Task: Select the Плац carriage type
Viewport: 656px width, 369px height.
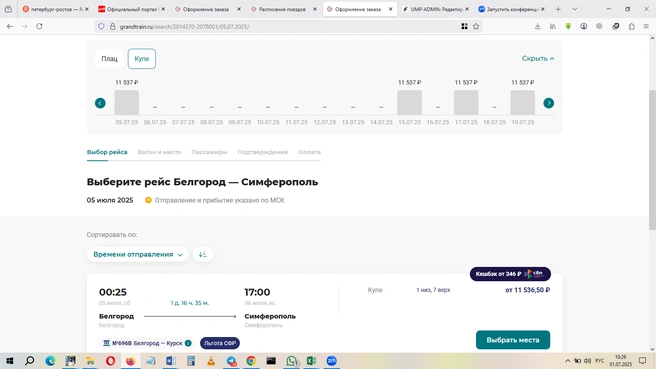Action: click(109, 59)
